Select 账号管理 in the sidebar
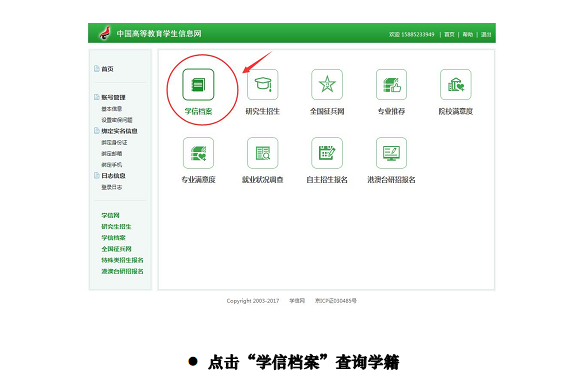 click(x=113, y=97)
